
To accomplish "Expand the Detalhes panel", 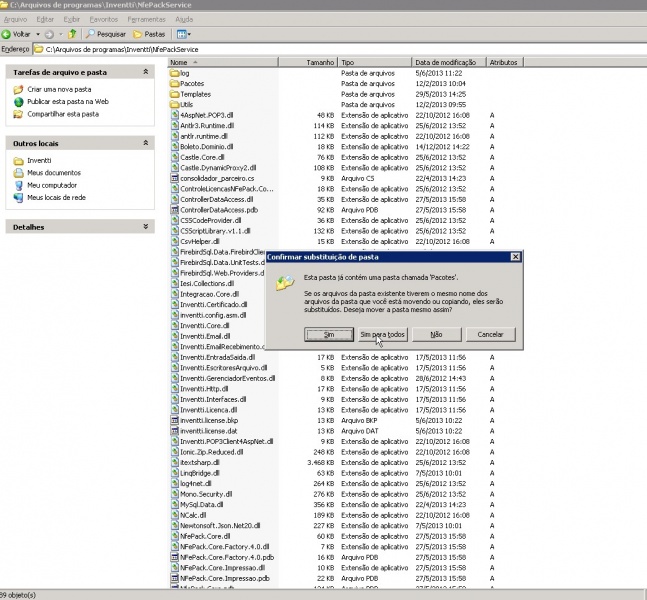I will [145, 227].
